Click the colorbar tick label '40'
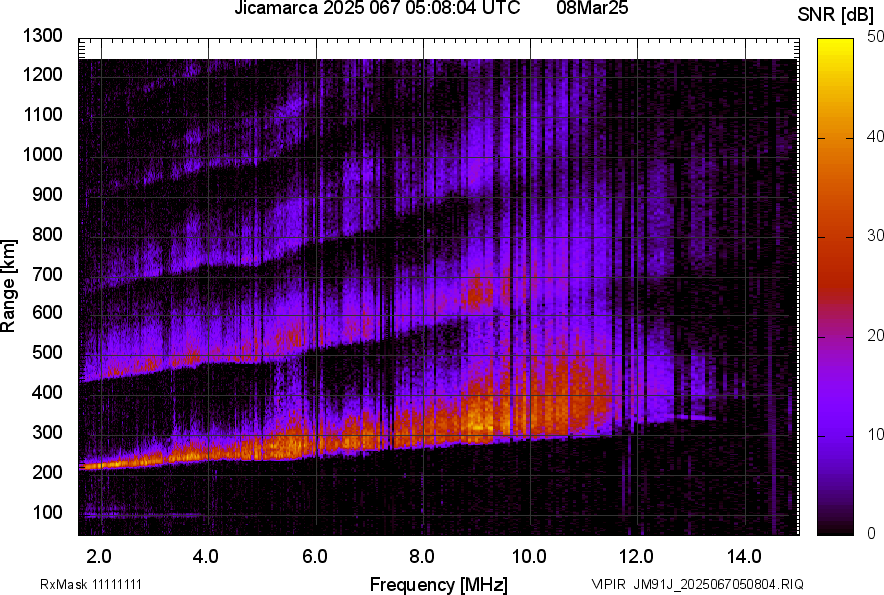Screen dimensions: 884x595 coord(876,136)
